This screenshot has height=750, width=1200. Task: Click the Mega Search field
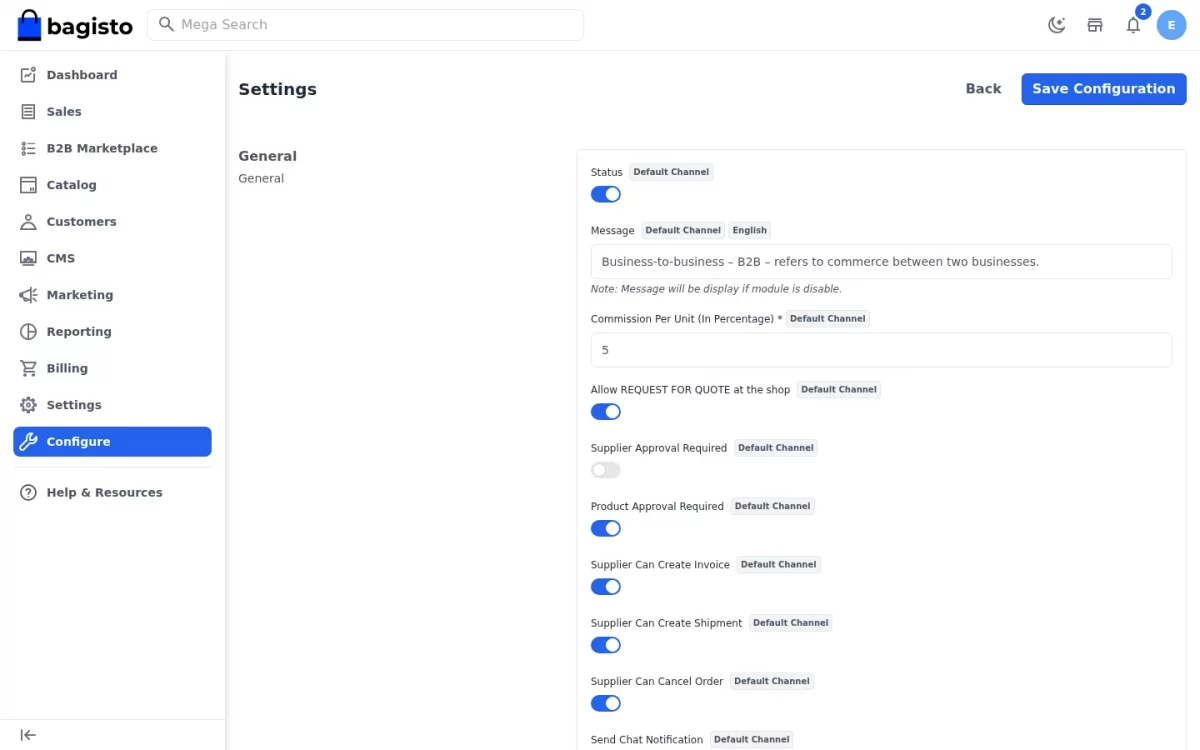click(x=365, y=25)
